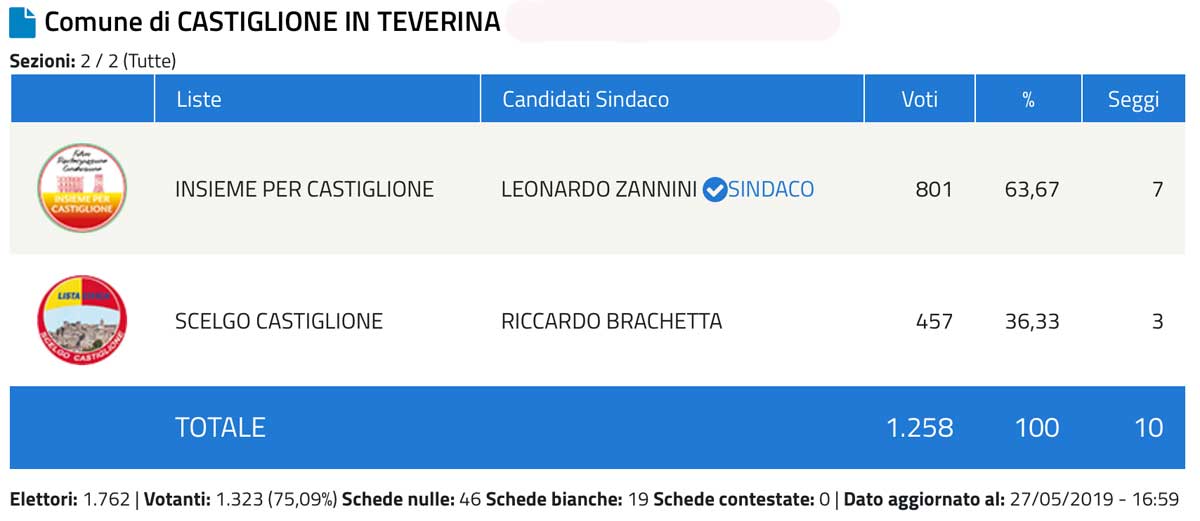This screenshot has width=1200, height=521.
Task: Click the percentage column header
Action: coord(1029,99)
